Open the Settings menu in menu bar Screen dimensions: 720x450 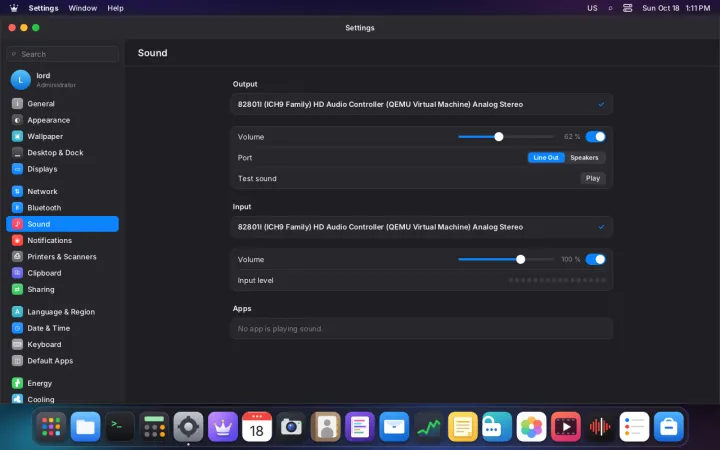[x=43, y=8]
